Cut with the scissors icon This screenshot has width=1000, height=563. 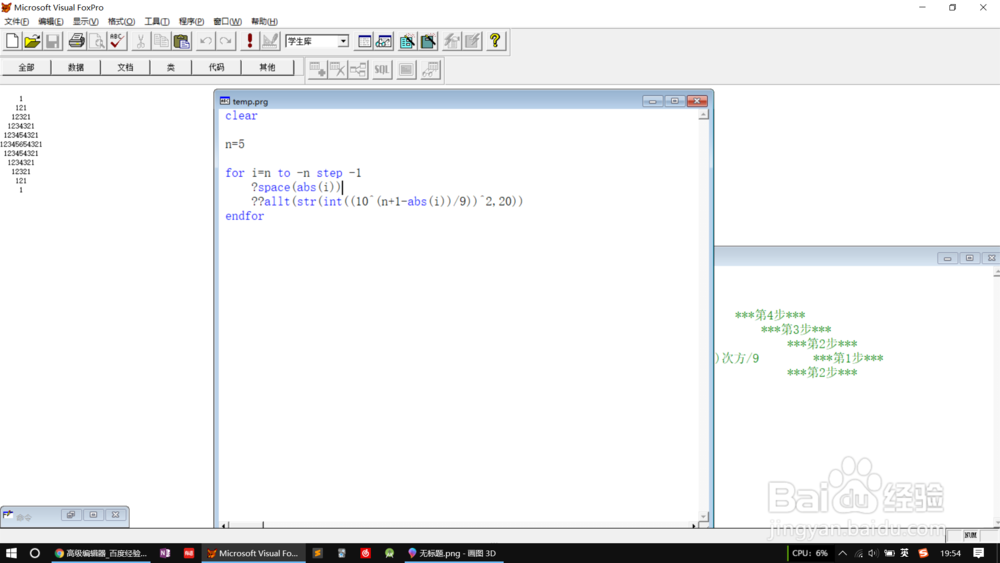(x=141, y=41)
